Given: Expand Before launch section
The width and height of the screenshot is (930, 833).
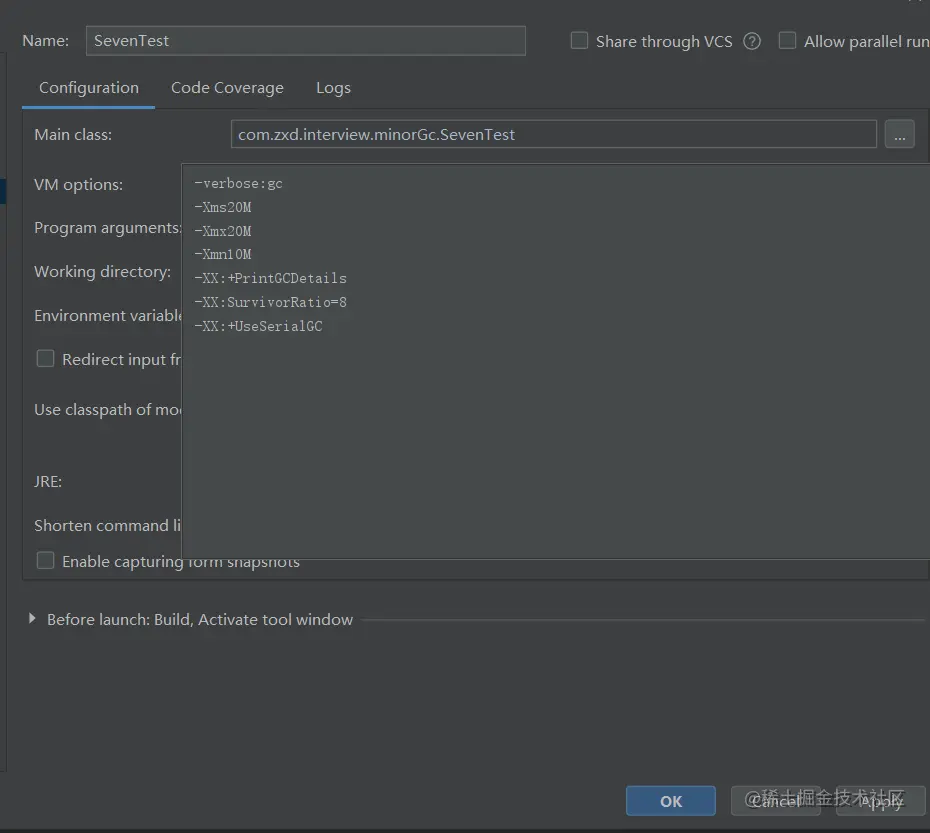Looking at the screenshot, I should click(x=32, y=619).
